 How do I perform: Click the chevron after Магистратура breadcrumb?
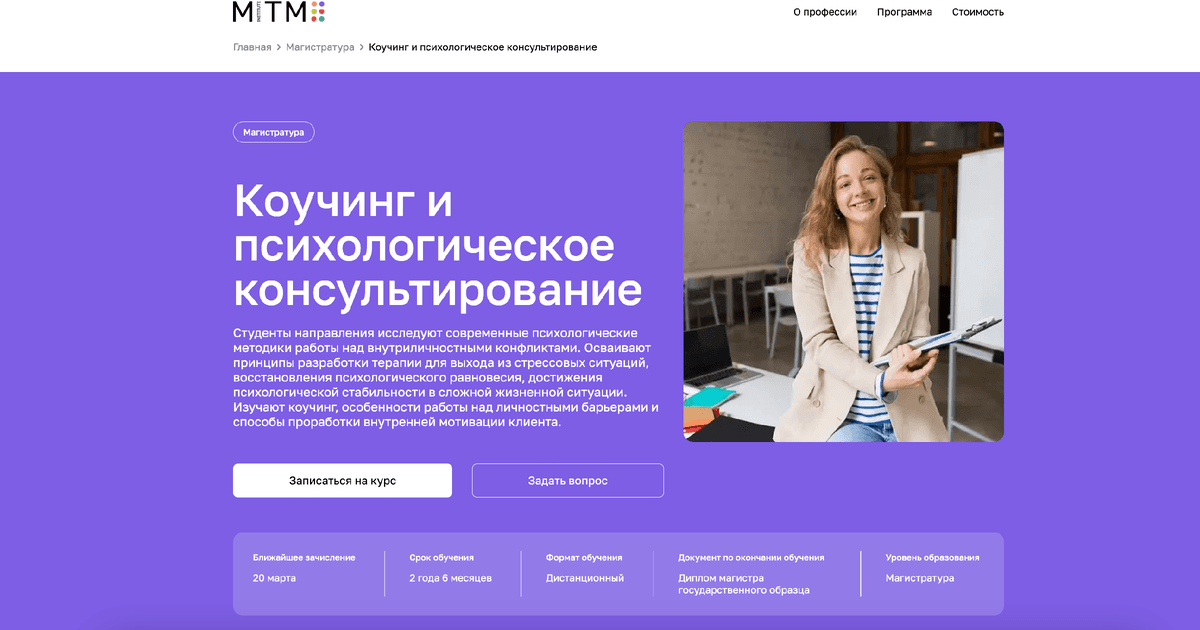(362, 47)
